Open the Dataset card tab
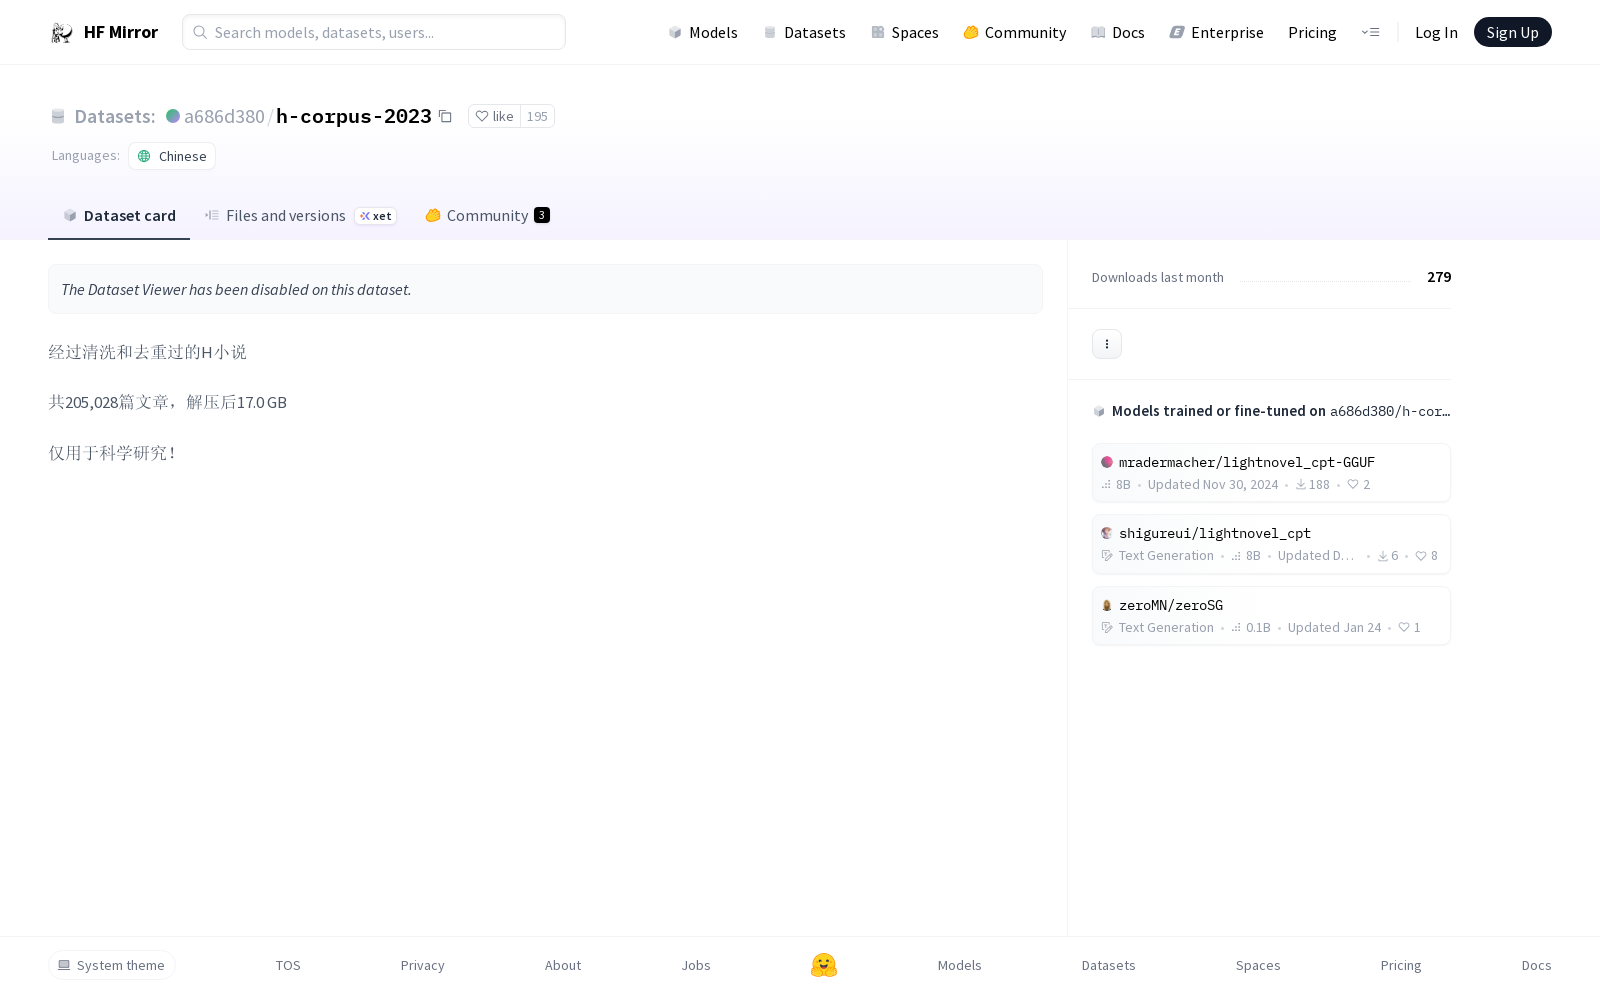1600x1000 pixels. pos(119,216)
